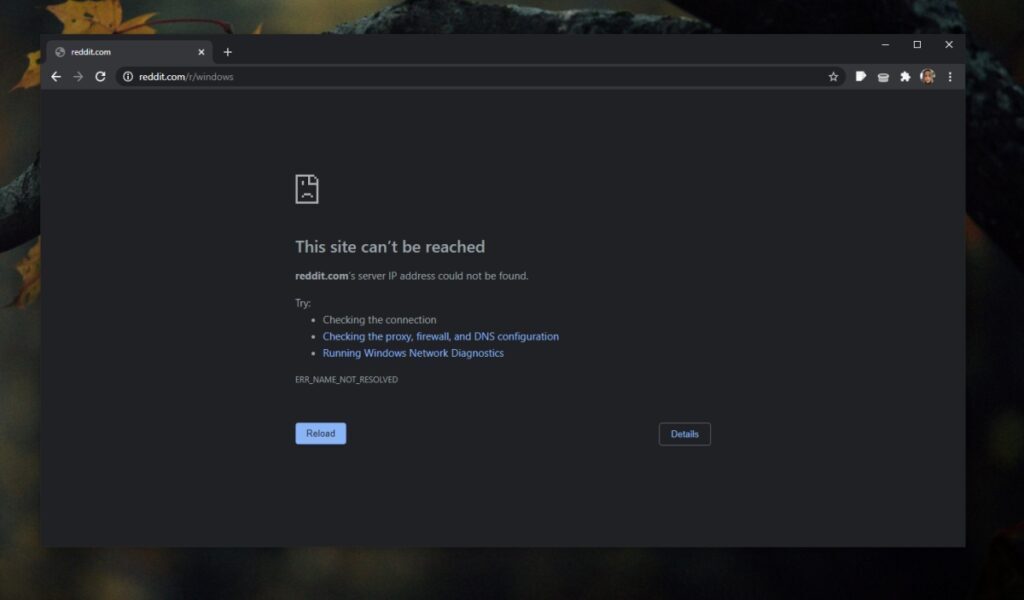Expand error info via the Details button
The height and width of the screenshot is (600, 1024).
(684, 434)
